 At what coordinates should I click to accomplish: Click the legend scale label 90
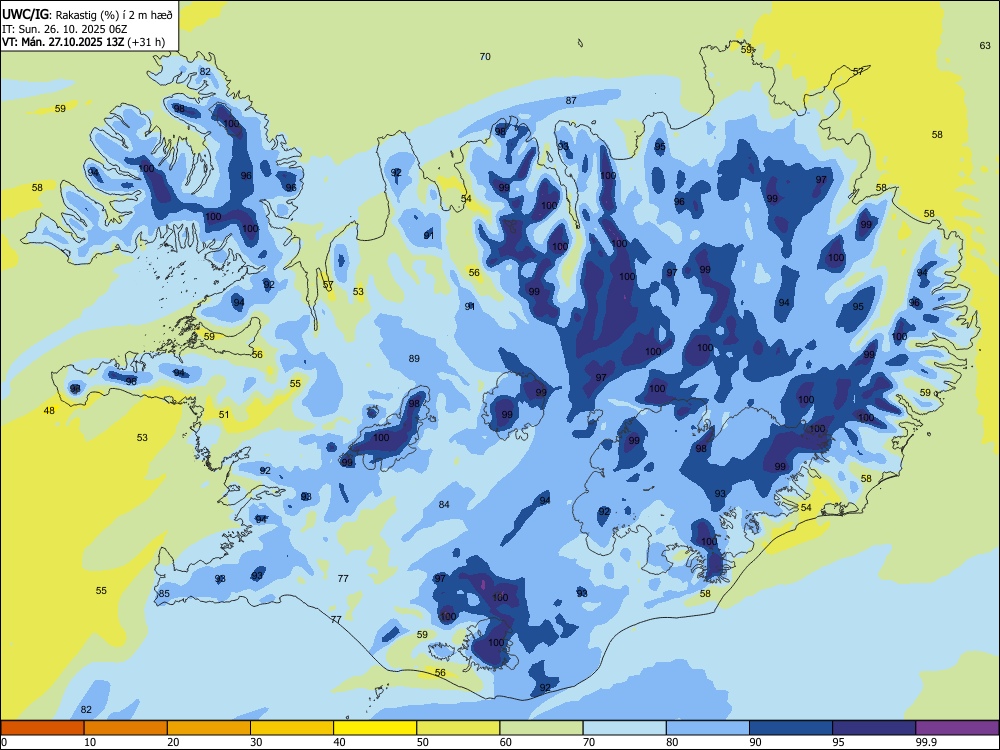(756, 742)
